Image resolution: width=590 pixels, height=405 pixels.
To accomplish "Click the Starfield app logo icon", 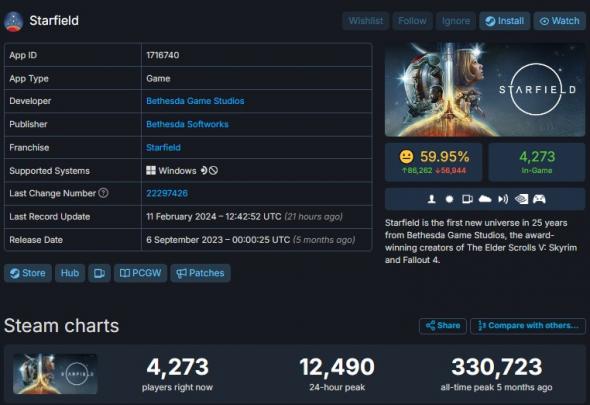I will 14,21.
